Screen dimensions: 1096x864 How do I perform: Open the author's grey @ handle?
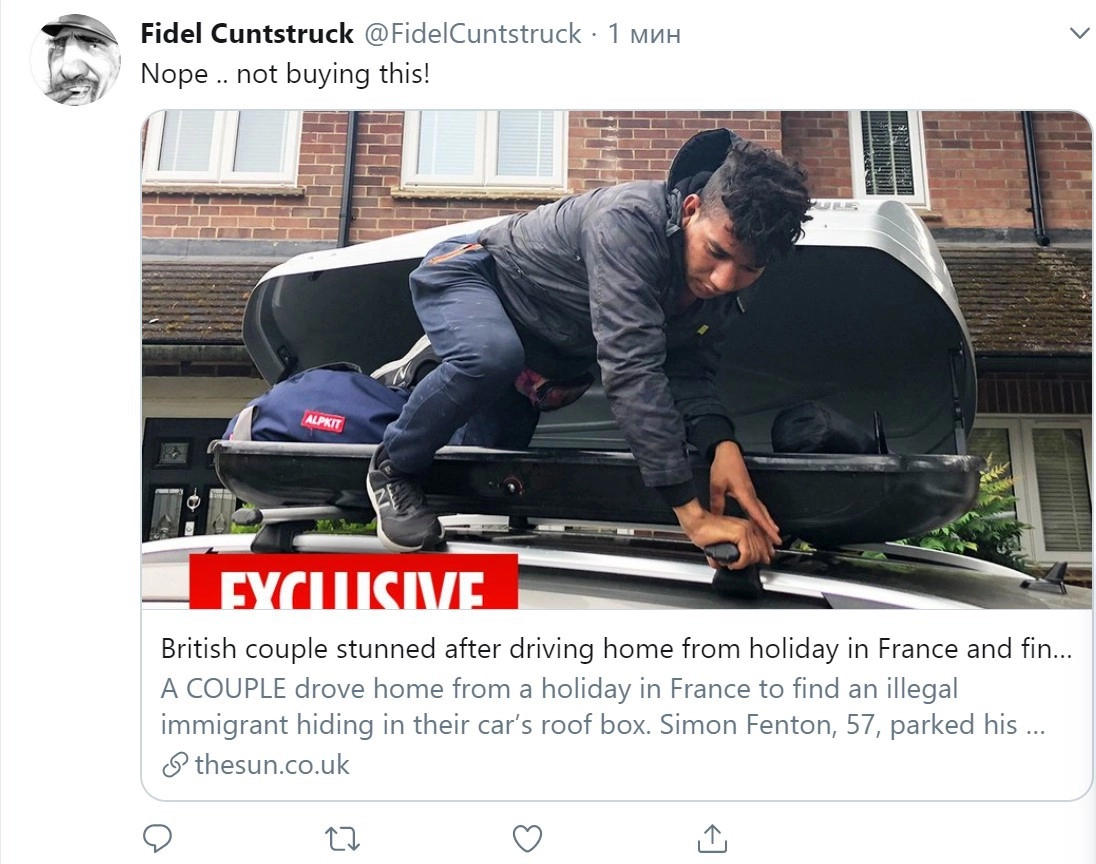tap(471, 34)
